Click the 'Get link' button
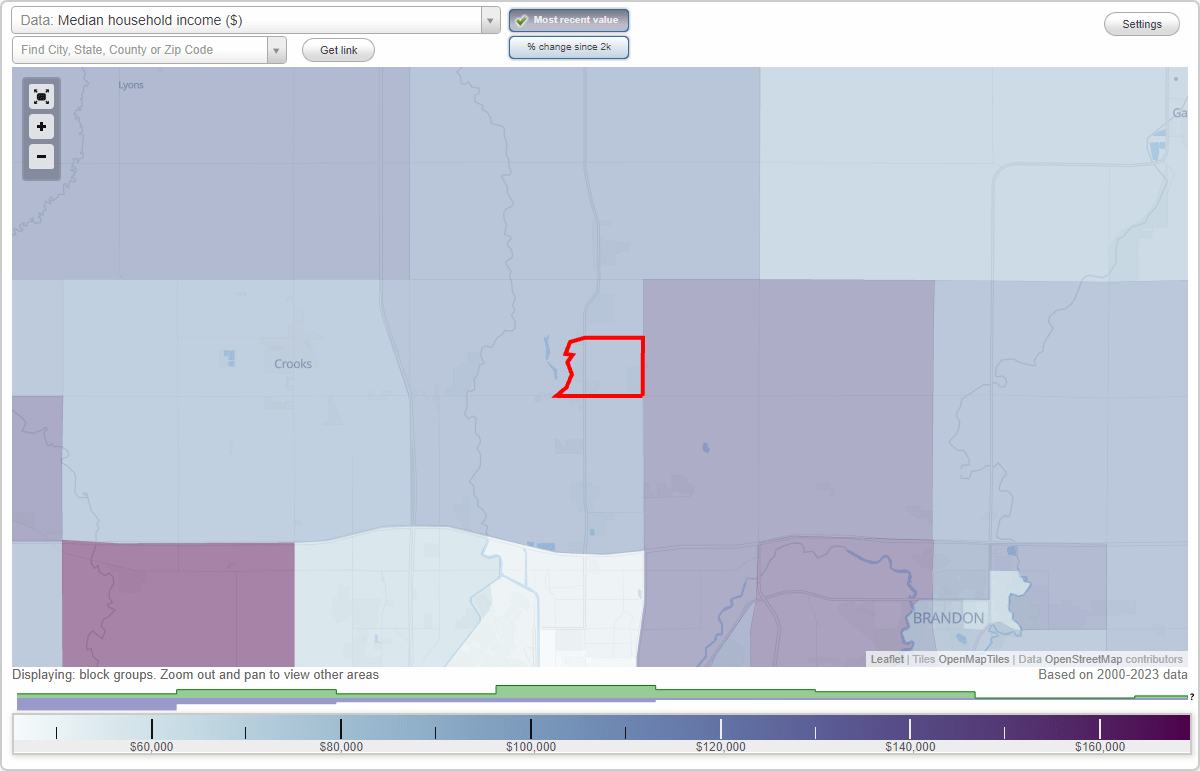 [338, 50]
